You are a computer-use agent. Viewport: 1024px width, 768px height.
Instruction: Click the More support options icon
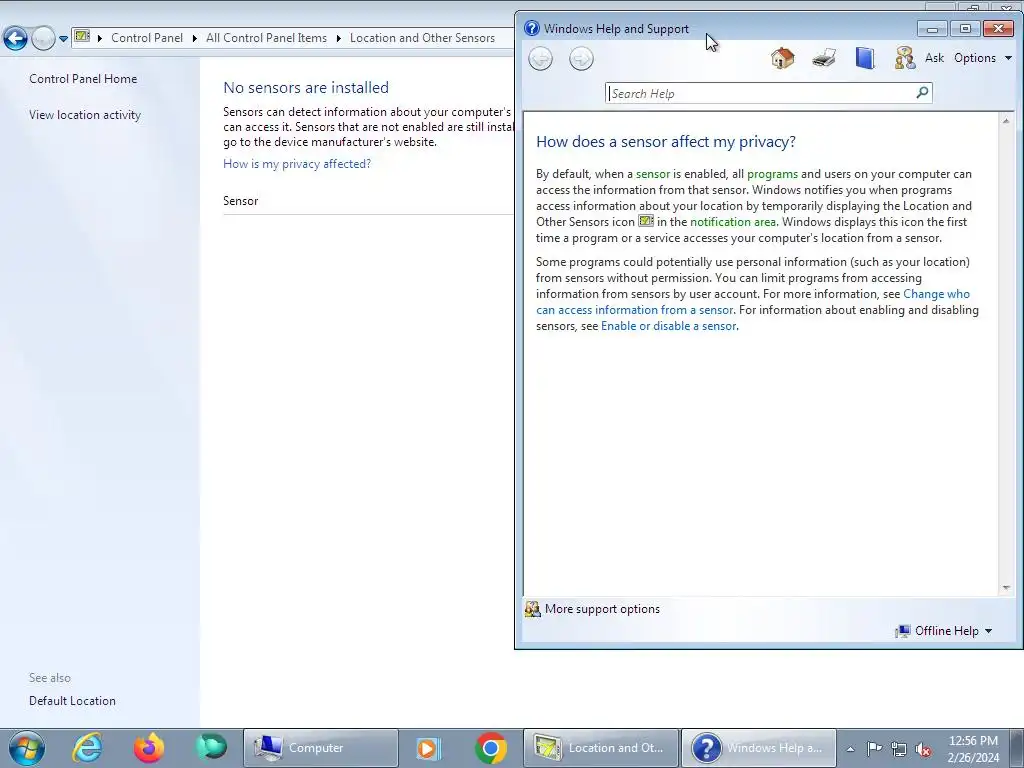coord(533,609)
